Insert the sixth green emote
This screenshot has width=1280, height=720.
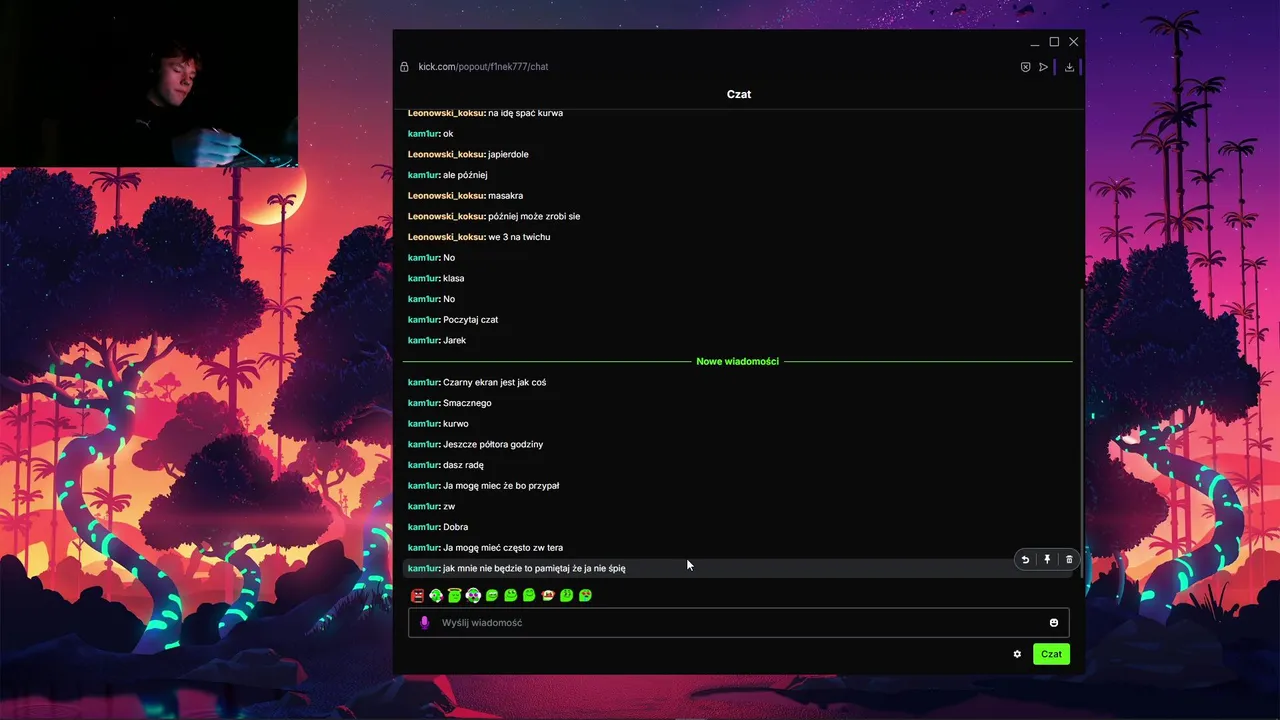coord(510,595)
